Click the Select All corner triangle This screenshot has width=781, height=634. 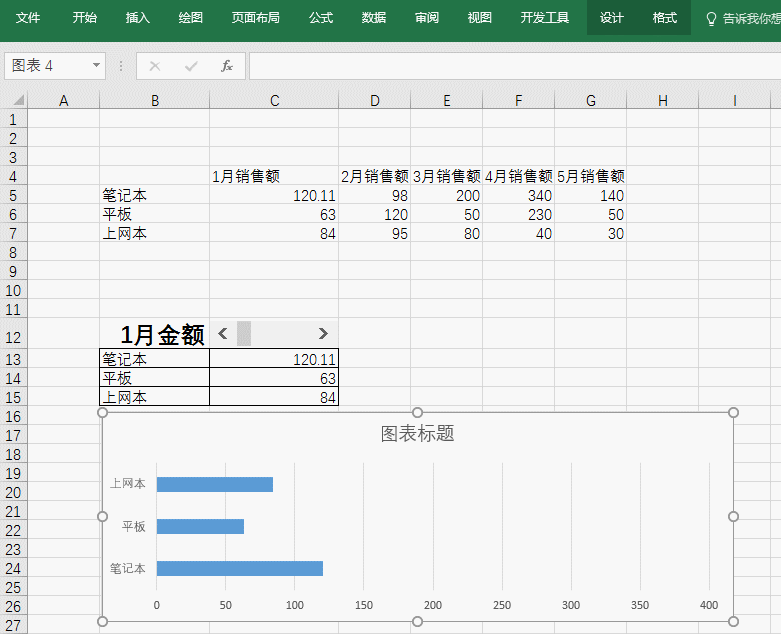[x=18, y=100]
